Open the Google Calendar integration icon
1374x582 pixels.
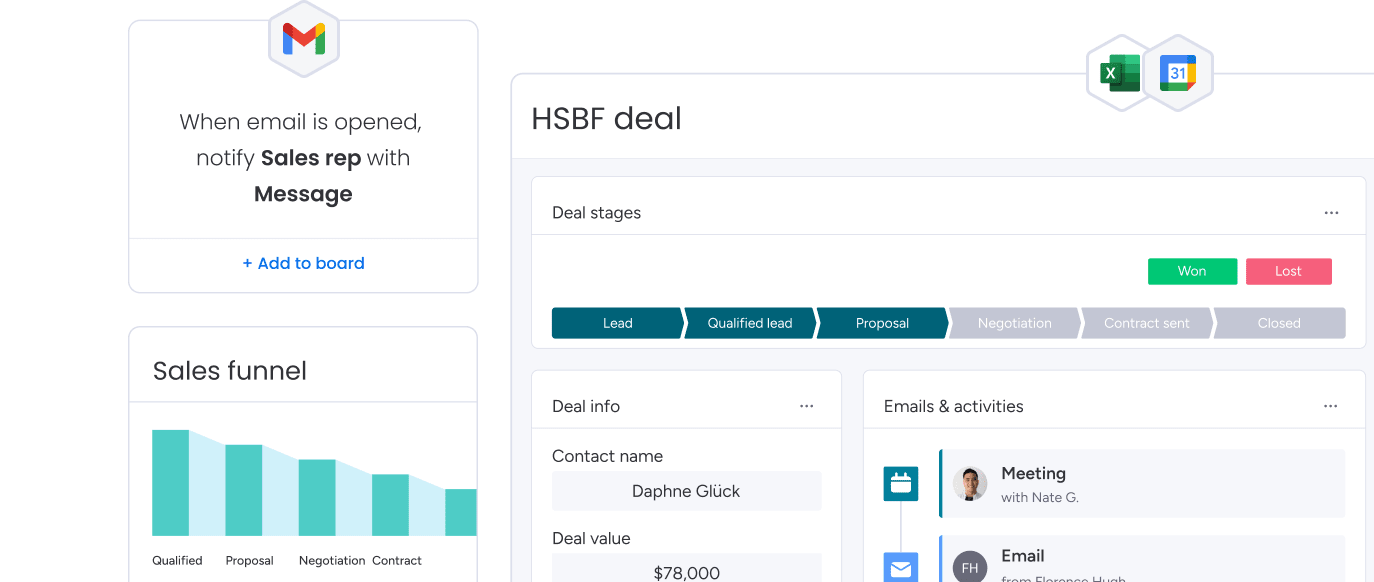tap(1178, 74)
